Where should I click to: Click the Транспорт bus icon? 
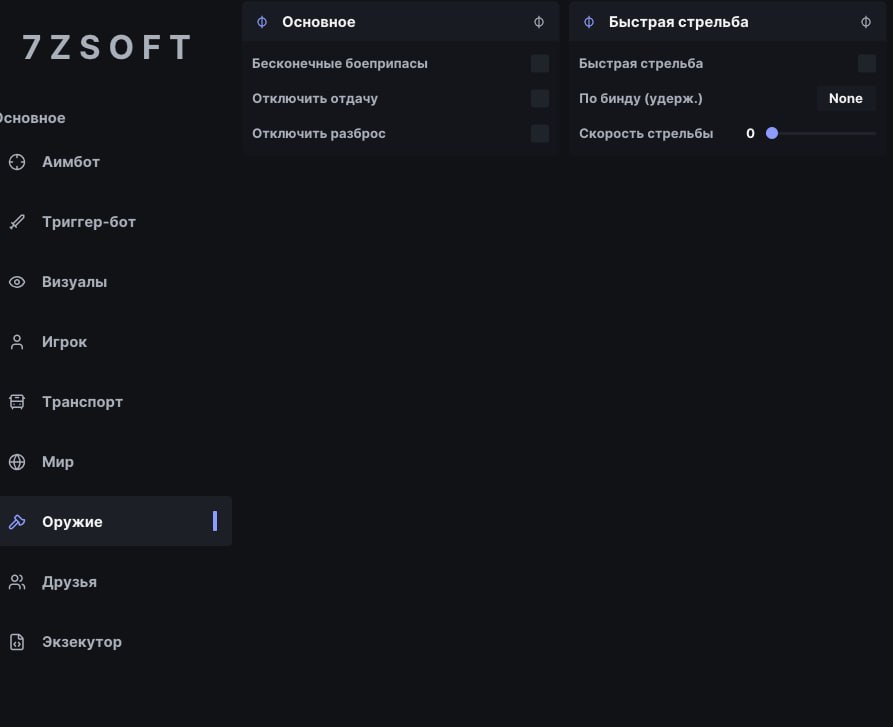[x=17, y=402]
